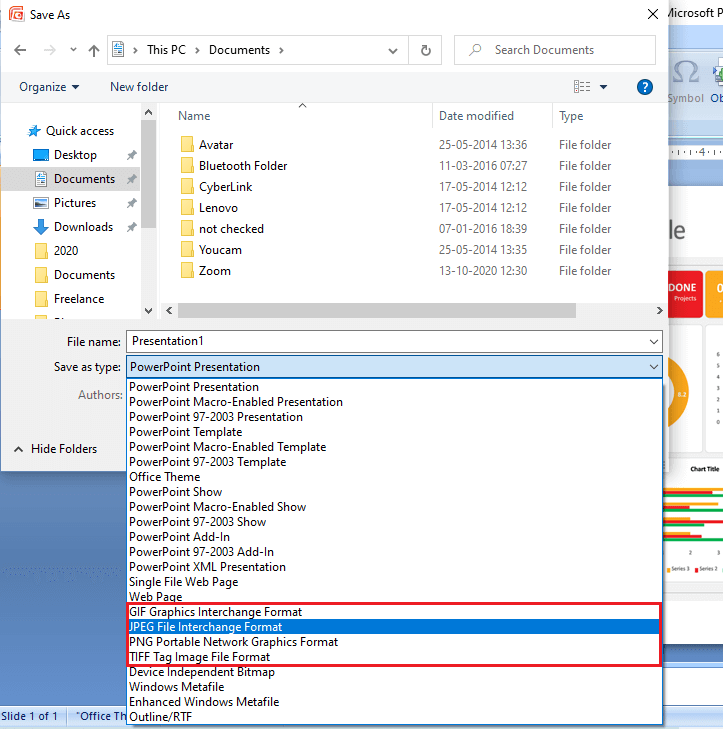
Task: Click the Avatar folder icon
Action: 187,144
